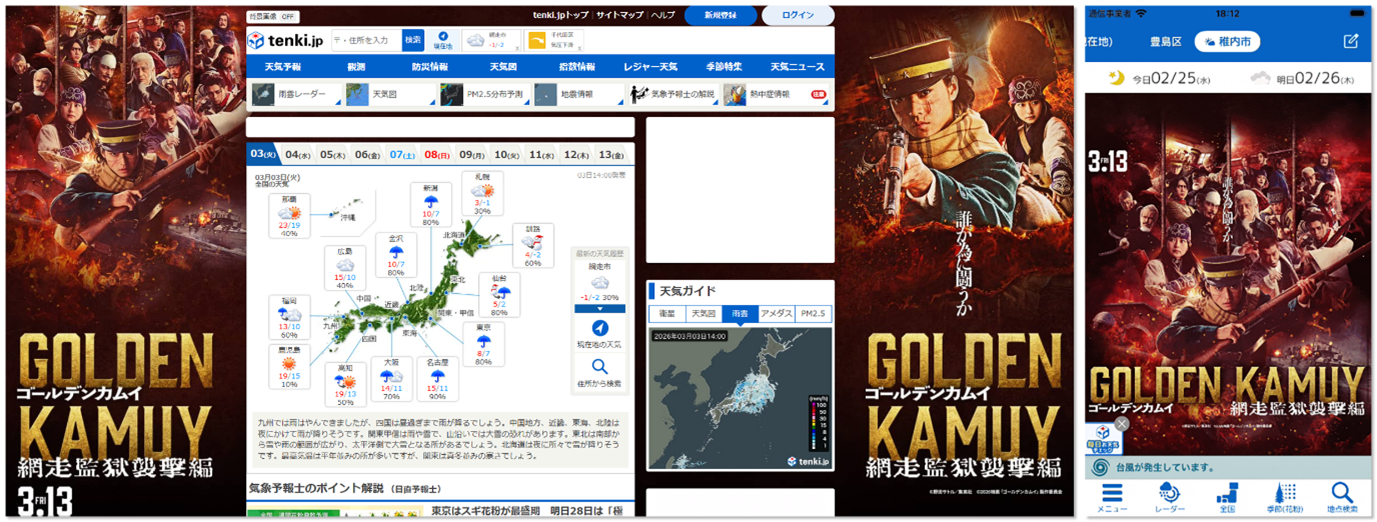Tap the edit icon in mobile app header
The image size is (1377, 522).
1351,41
